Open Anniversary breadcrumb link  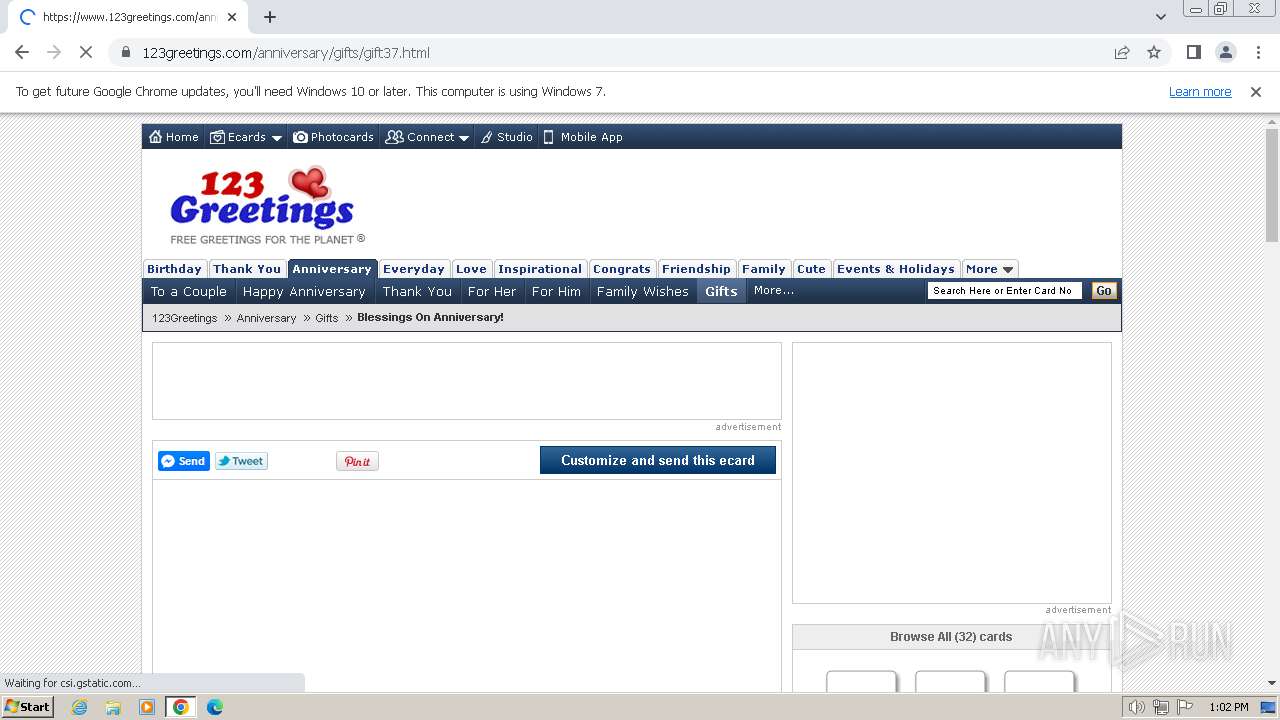pyautogui.click(x=266, y=318)
